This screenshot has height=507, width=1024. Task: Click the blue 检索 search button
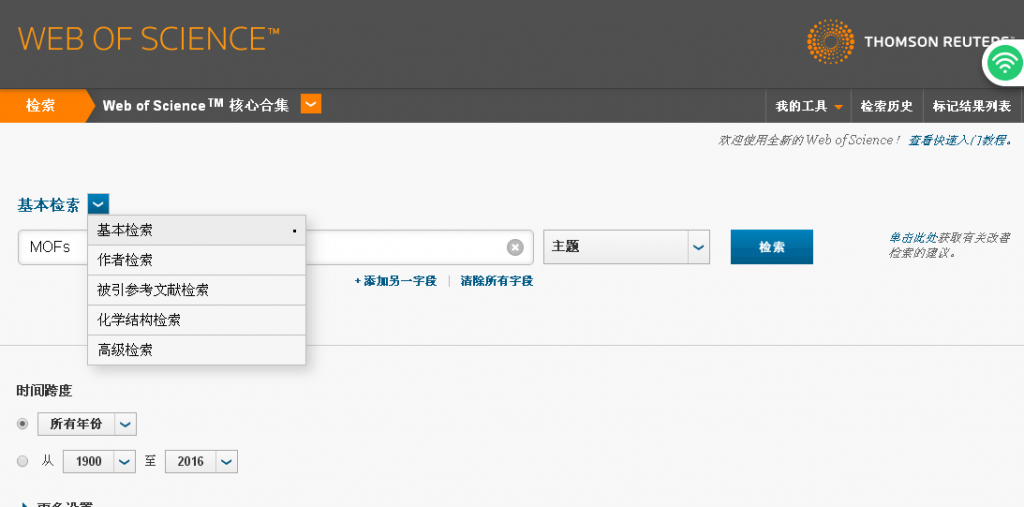pyautogui.click(x=772, y=247)
